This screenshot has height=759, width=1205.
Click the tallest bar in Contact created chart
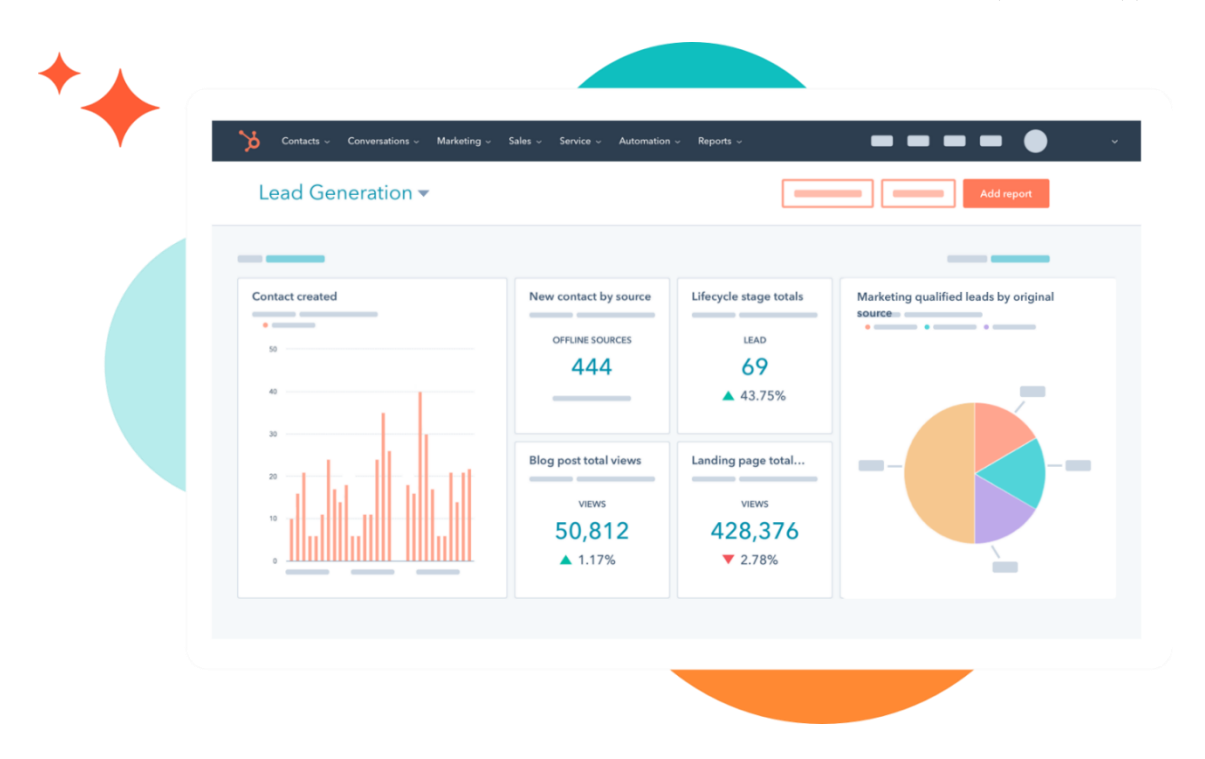420,475
